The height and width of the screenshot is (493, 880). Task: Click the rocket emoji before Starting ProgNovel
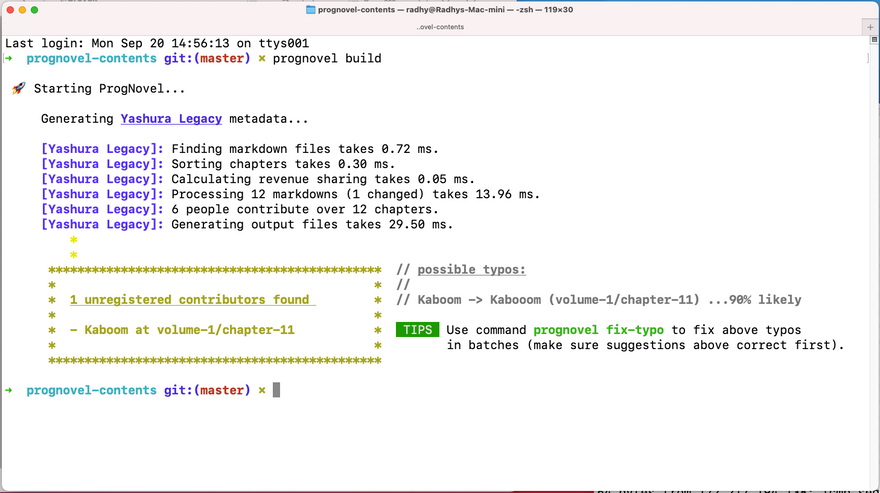coord(18,89)
